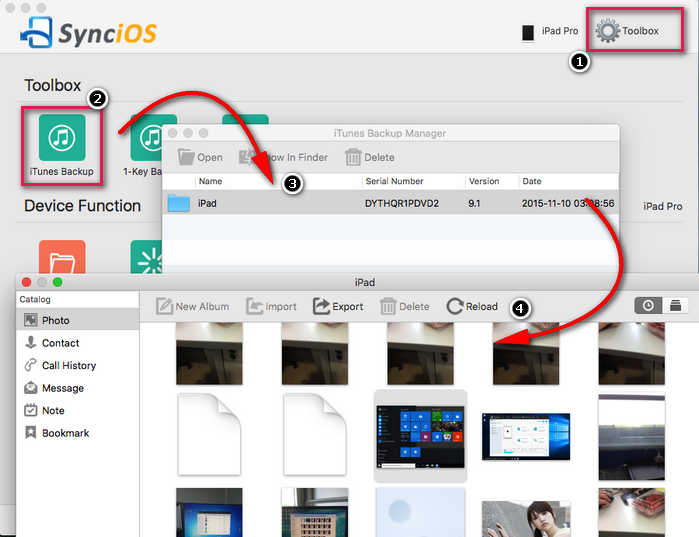
Task: Select the second blank document thumbnail
Action: (315, 435)
